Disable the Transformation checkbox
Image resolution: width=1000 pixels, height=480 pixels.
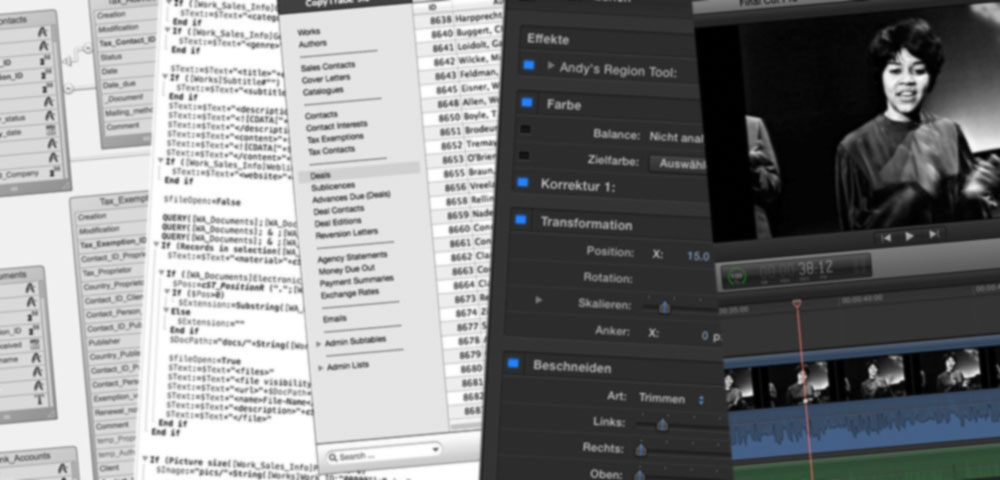521,219
